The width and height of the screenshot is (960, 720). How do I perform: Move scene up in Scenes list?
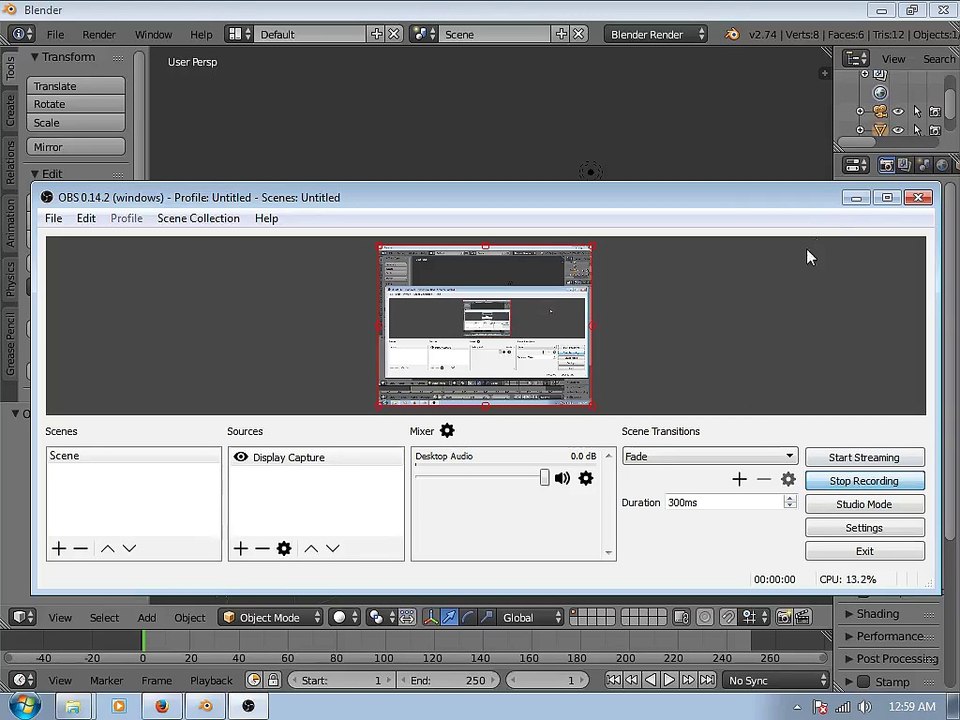click(108, 549)
